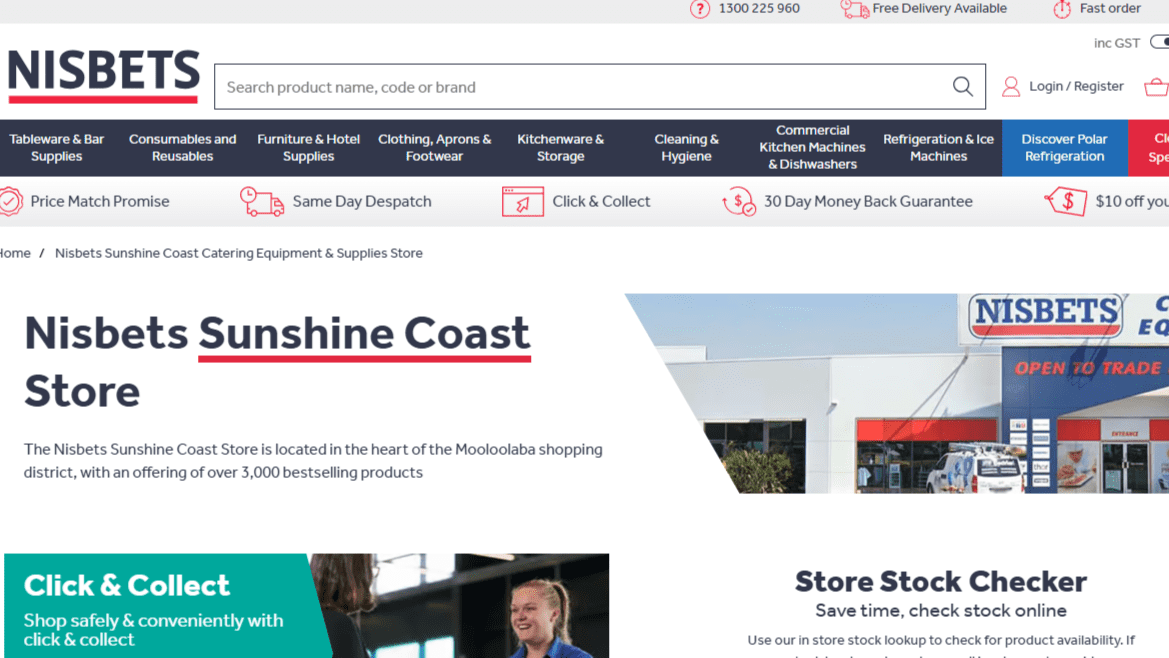Viewport: 1169px width, 658px height.
Task: Click the Fast order link
Action: pyautogui.click(x=1110, y=8)
